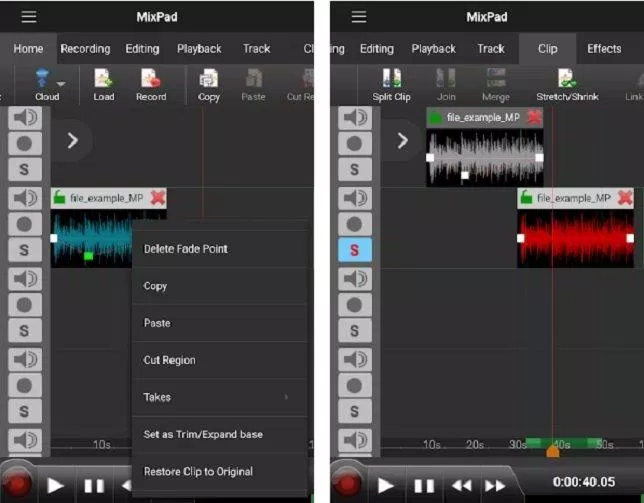Open the Cloud dropdown arrow
The width and height of the screenshot is (644, 503).
(x=61, y=83)
